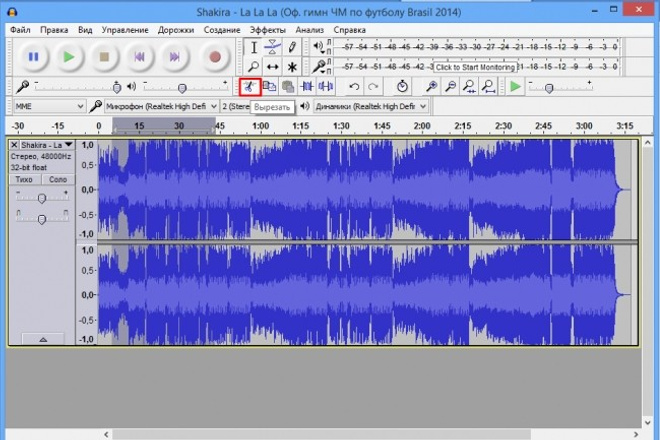Click Fit Selection zoom icon
Viewport: 660px width, 440px height.
[469, 87]
